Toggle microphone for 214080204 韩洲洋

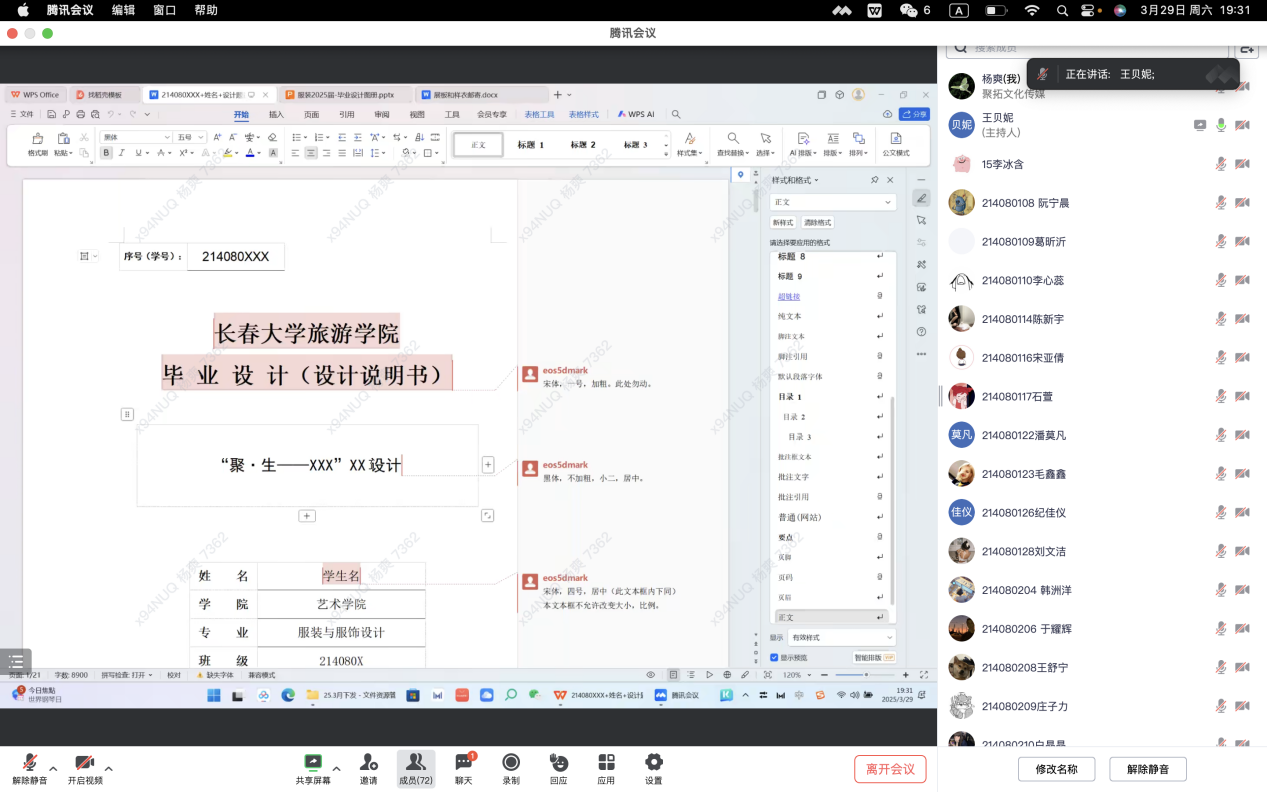click(x=1221, y=590)
